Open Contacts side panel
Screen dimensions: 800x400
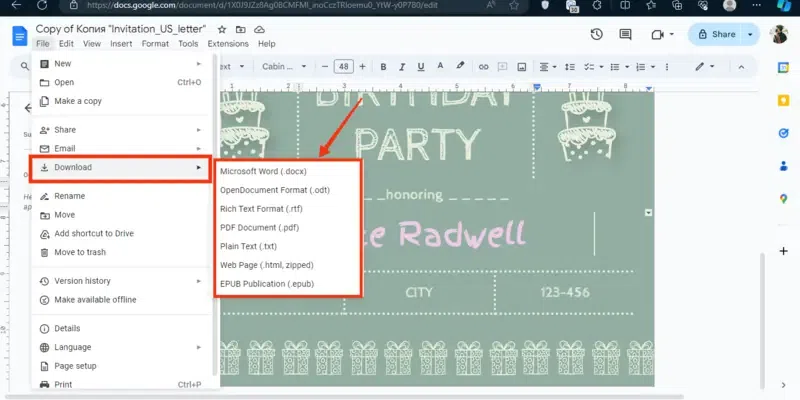click(783, 166)
